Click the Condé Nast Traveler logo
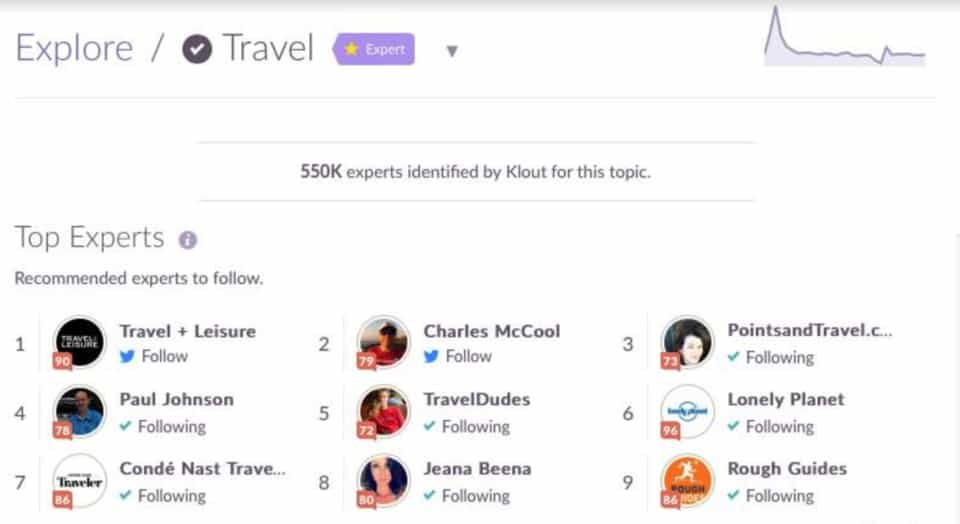This screenshot has width=960, height=524. [x=80, y=481]
